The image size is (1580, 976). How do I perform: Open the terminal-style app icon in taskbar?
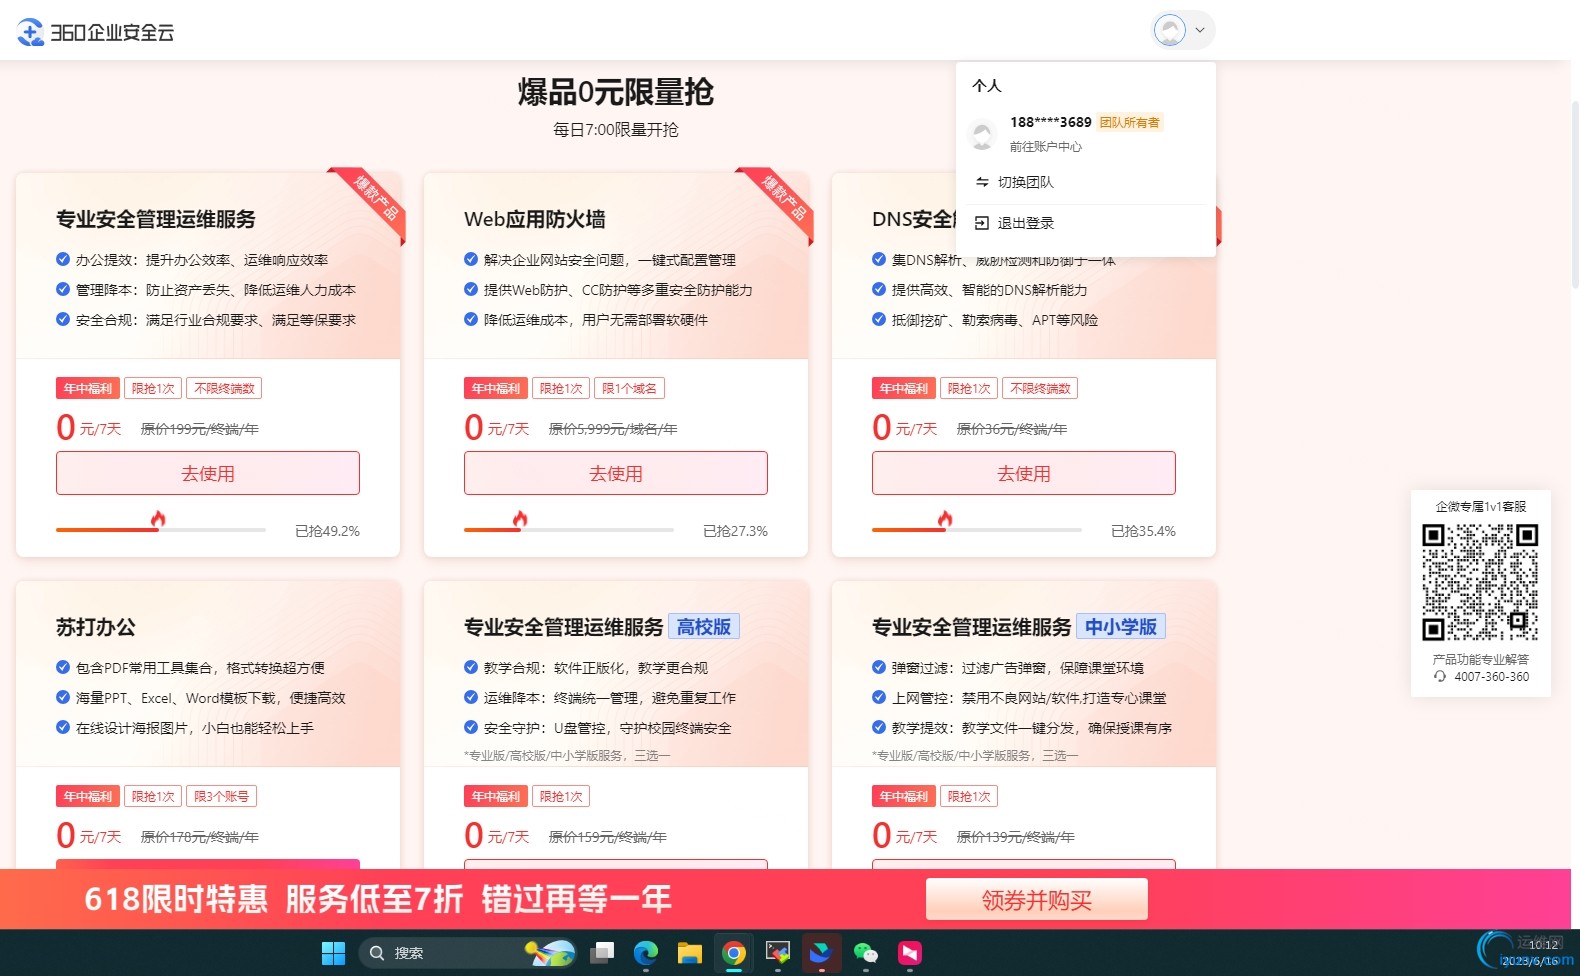[777, 953]
